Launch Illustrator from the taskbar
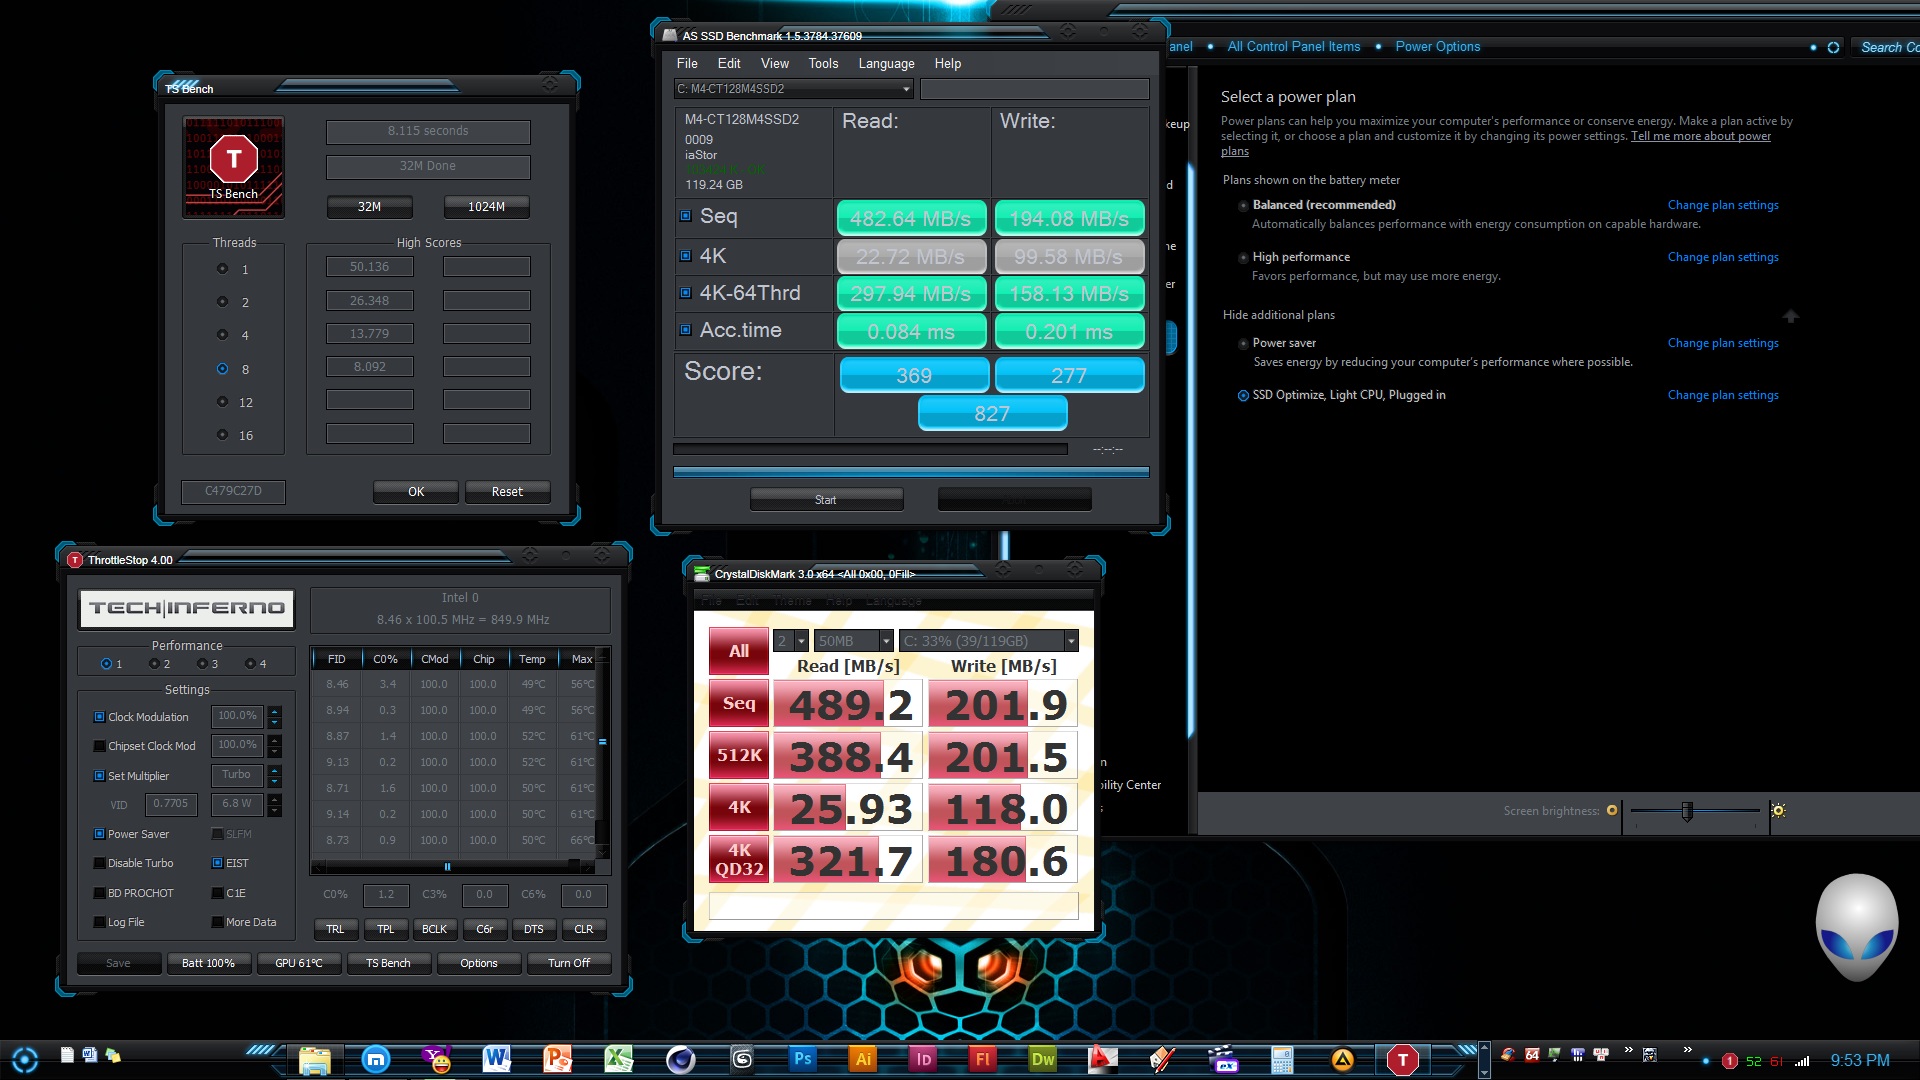The height and width of the screenshot is (1080, 1920). [863, 1060]
